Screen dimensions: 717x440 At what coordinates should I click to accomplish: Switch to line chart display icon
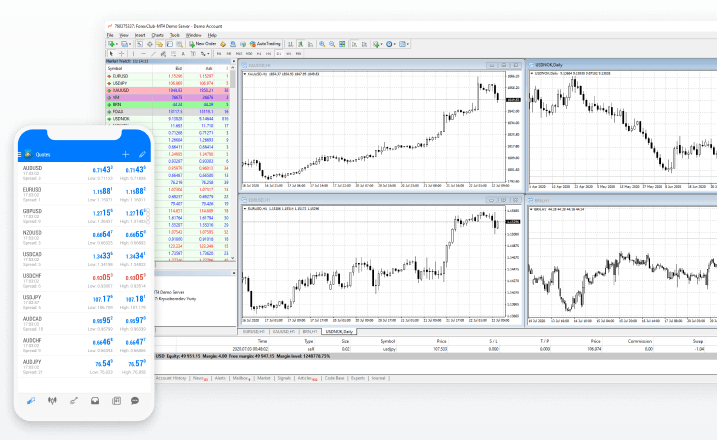point(310,44)
